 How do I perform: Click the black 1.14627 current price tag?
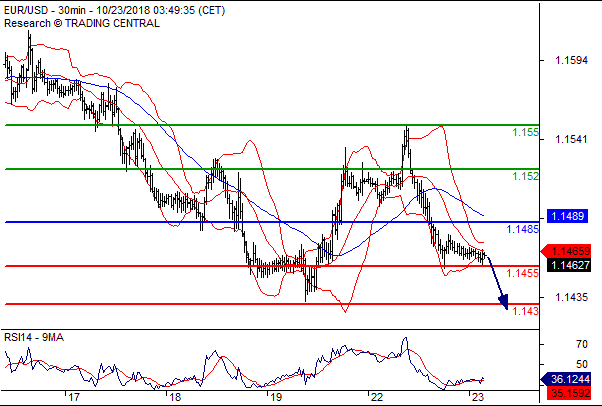click(569, 265)
